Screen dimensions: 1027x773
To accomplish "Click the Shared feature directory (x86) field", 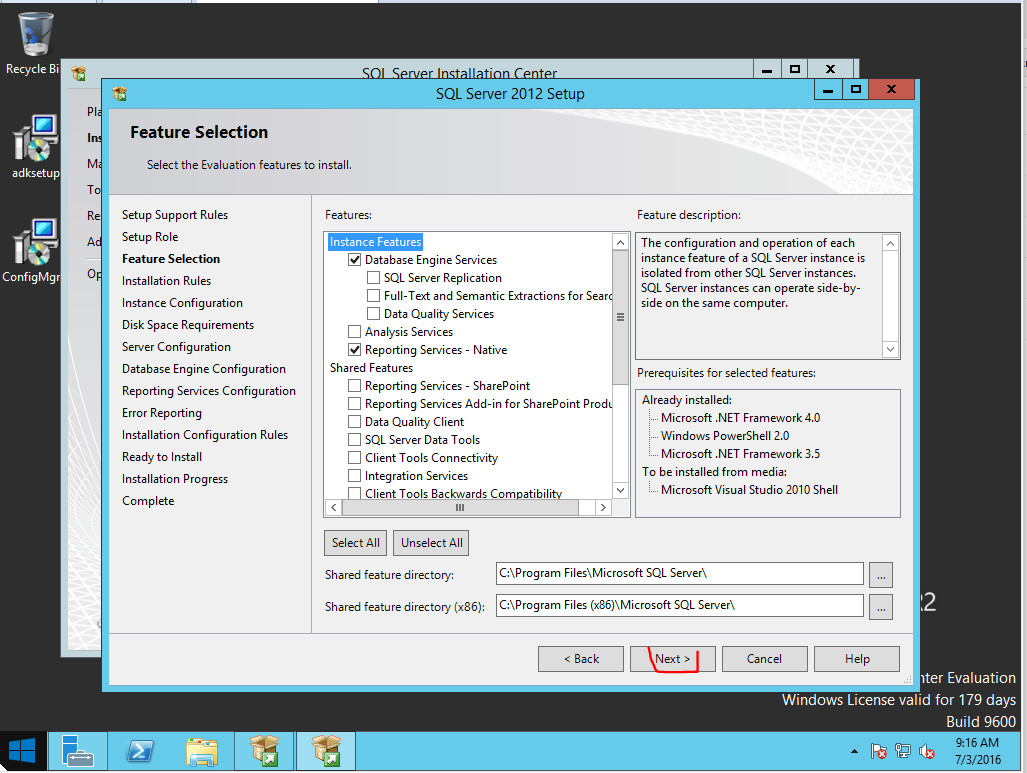I will click(680, 605).
